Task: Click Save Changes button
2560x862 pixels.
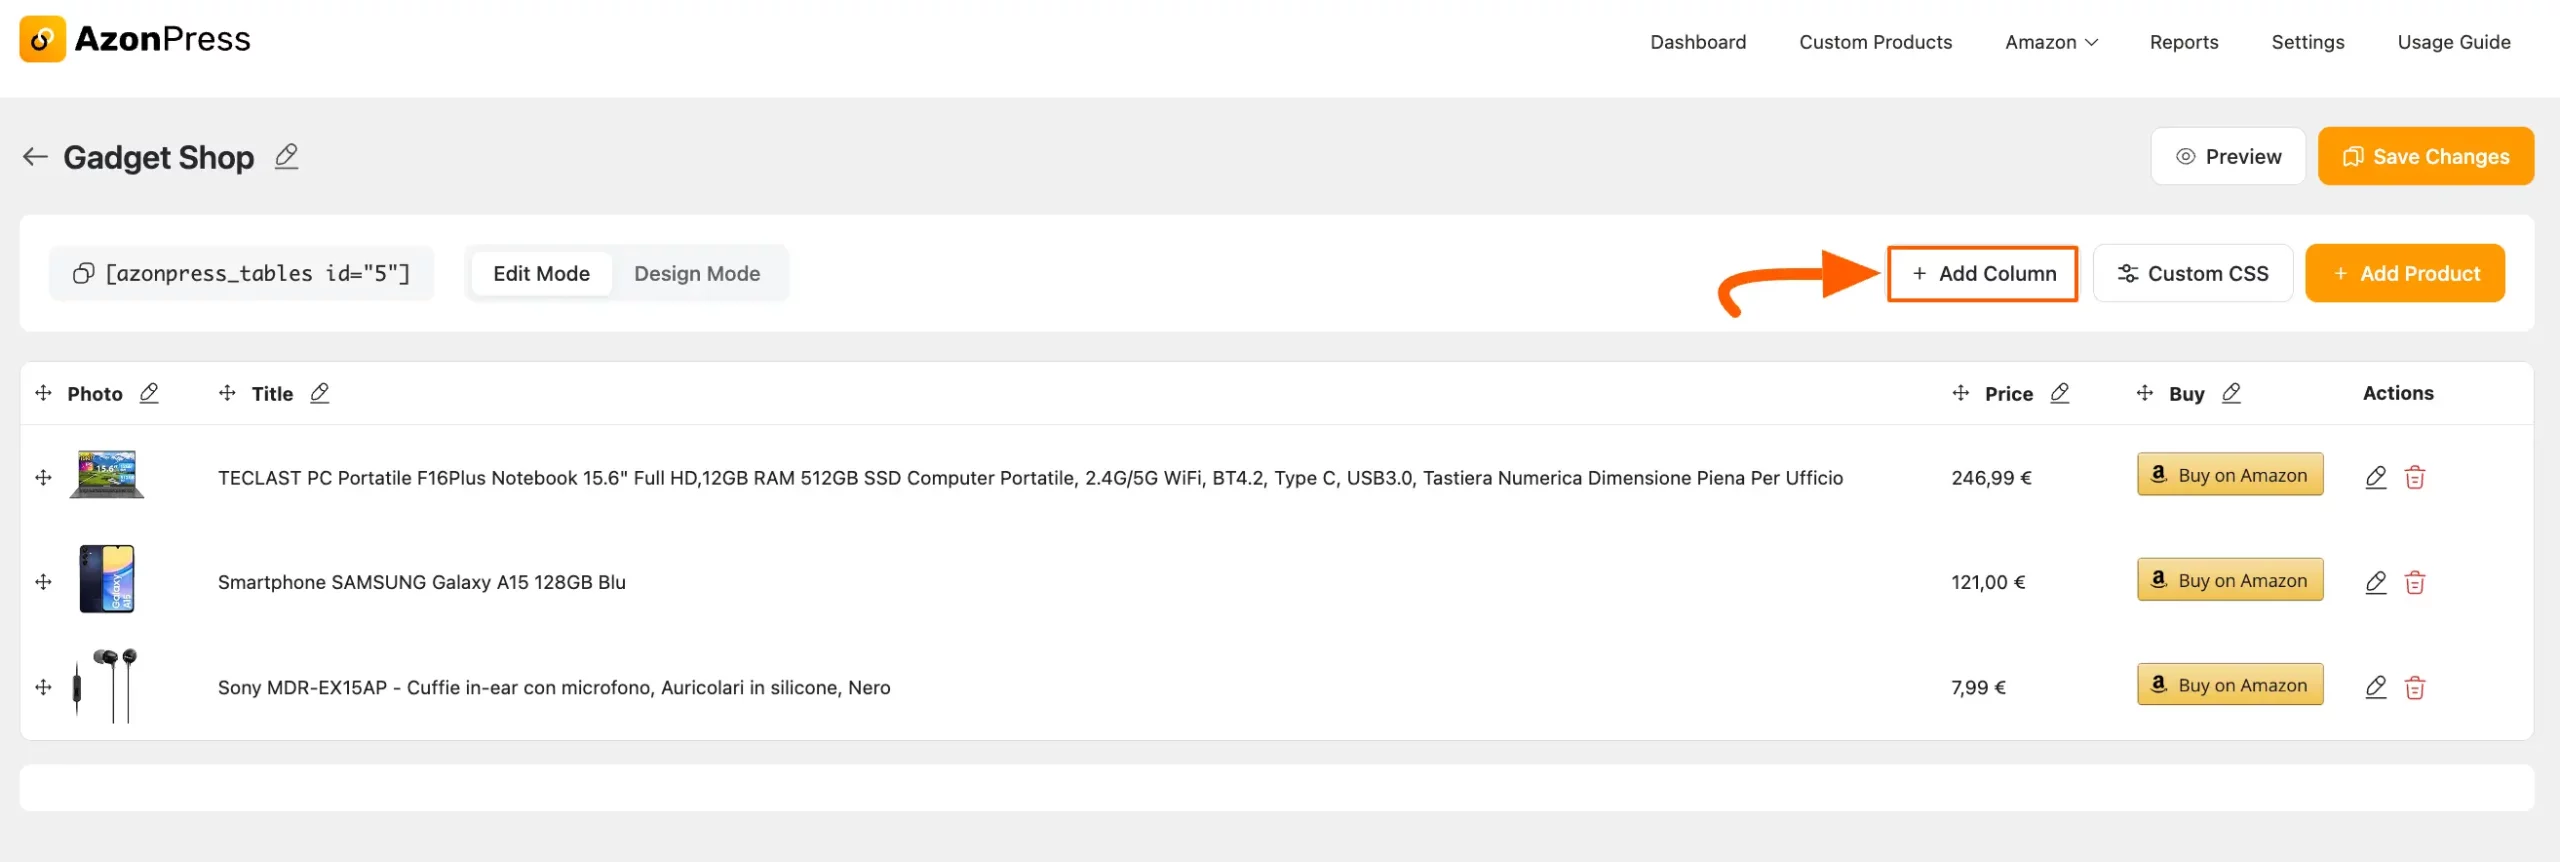Action: coord(2425,156)
